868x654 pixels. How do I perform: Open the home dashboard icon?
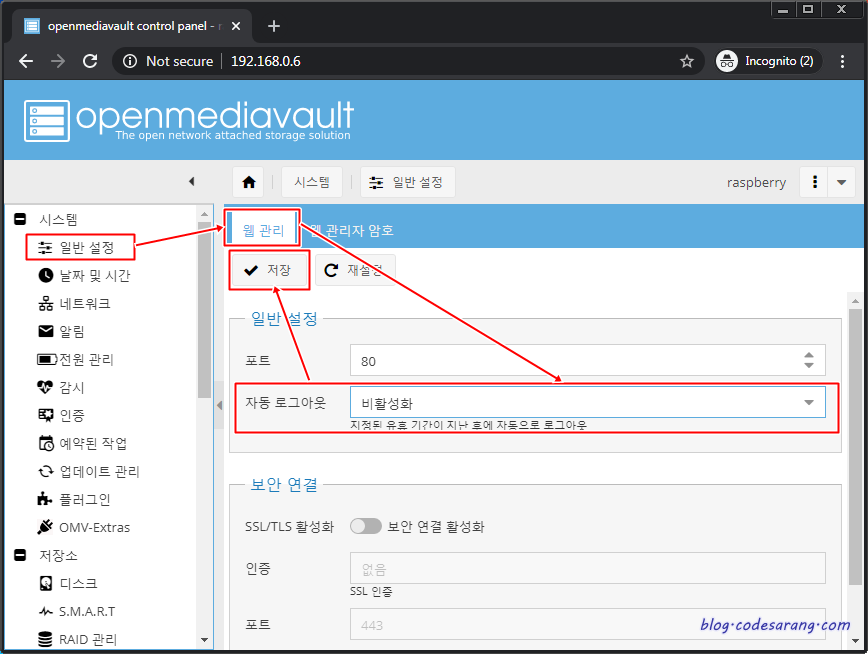pos(249,182)
